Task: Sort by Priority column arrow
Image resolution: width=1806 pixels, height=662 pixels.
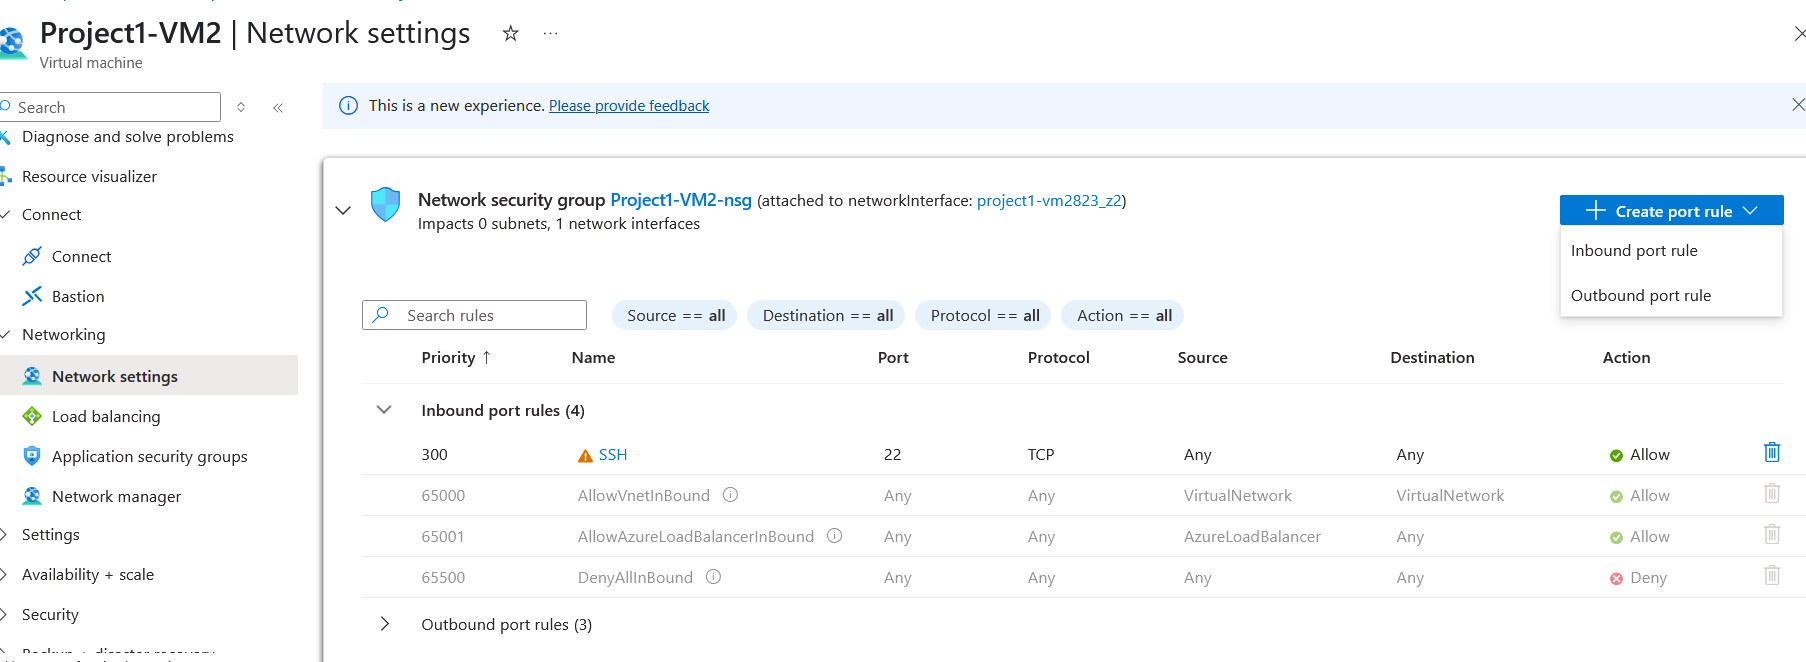Action: tap(486, 357)
